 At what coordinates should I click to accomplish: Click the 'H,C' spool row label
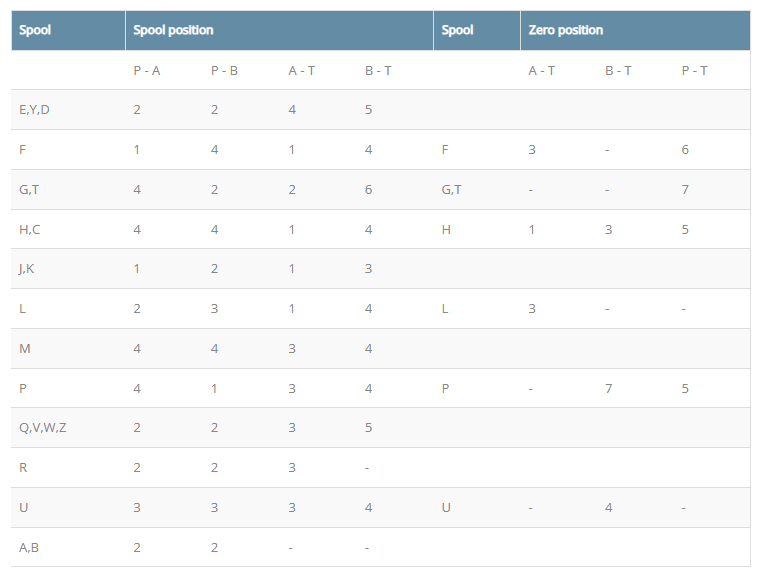[x=30, y=229]
